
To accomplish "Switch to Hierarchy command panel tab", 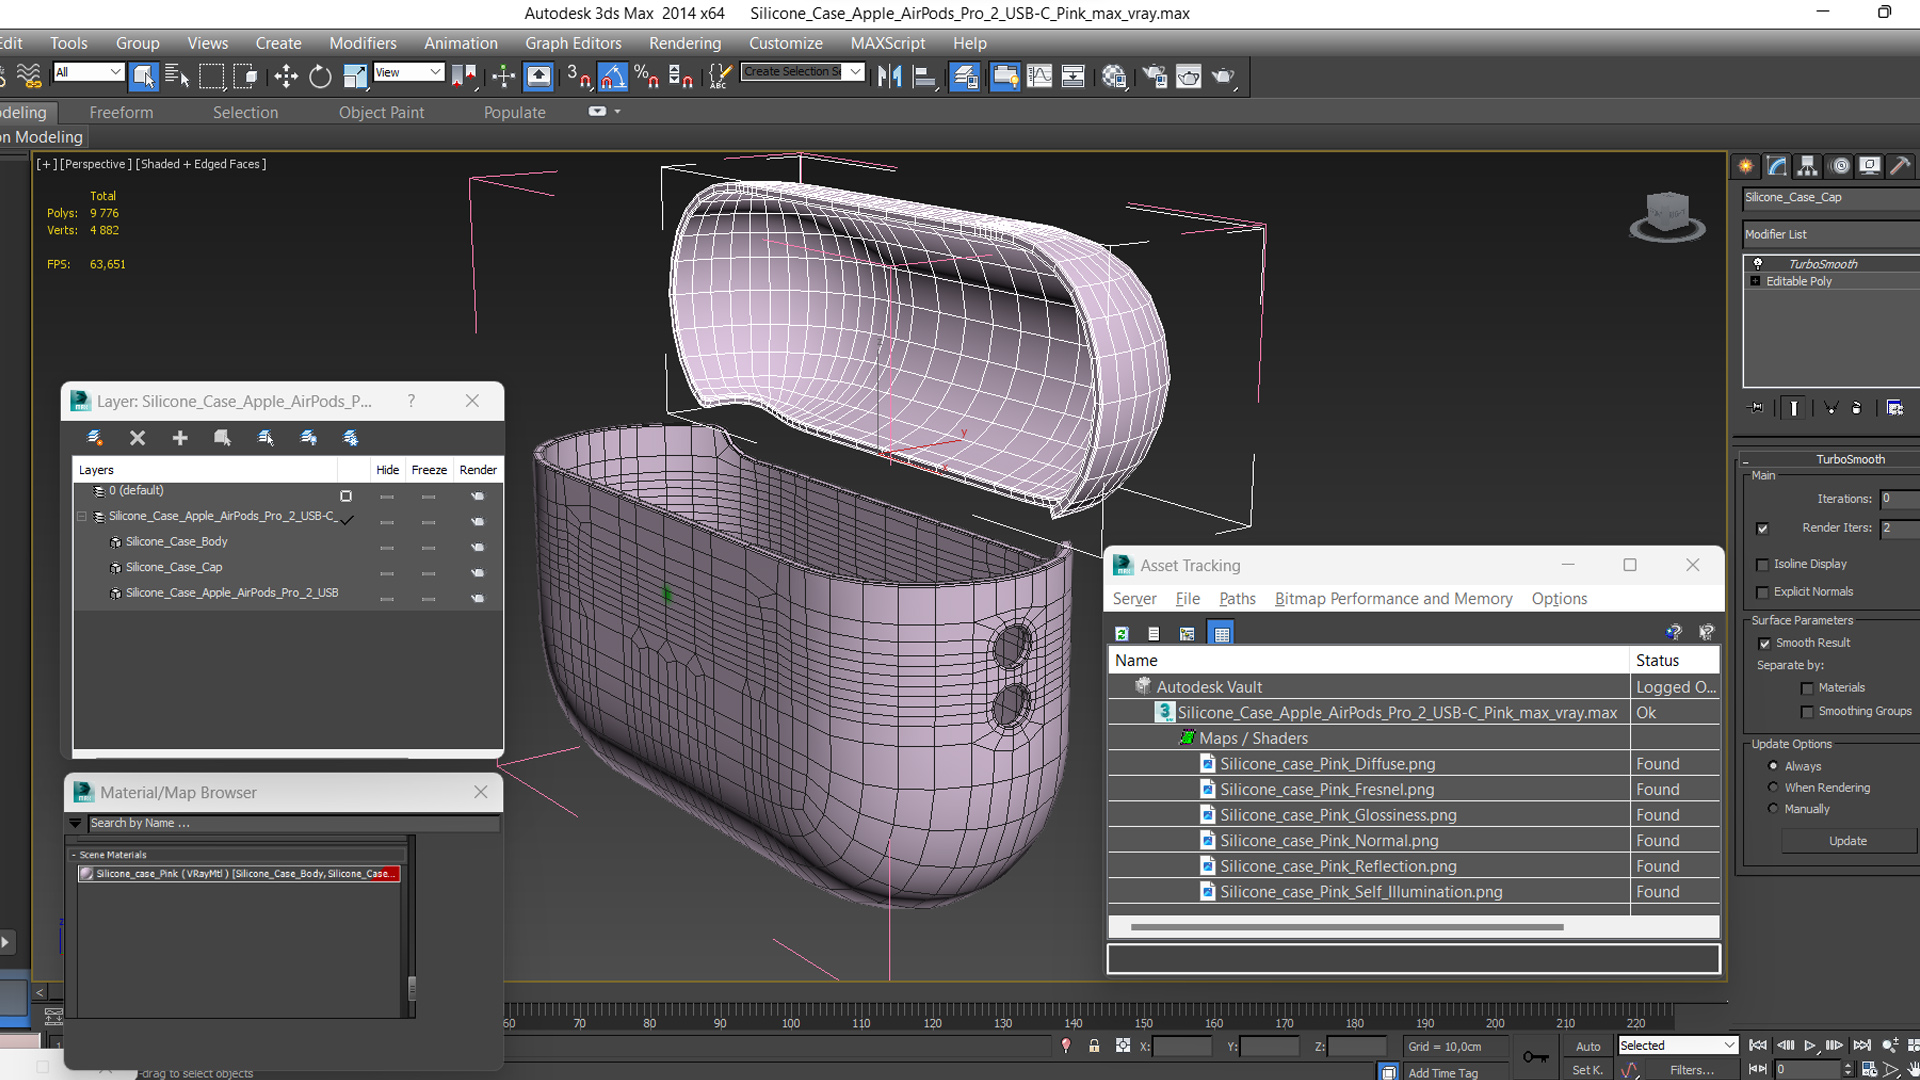I will click(x=1807, y=166).
